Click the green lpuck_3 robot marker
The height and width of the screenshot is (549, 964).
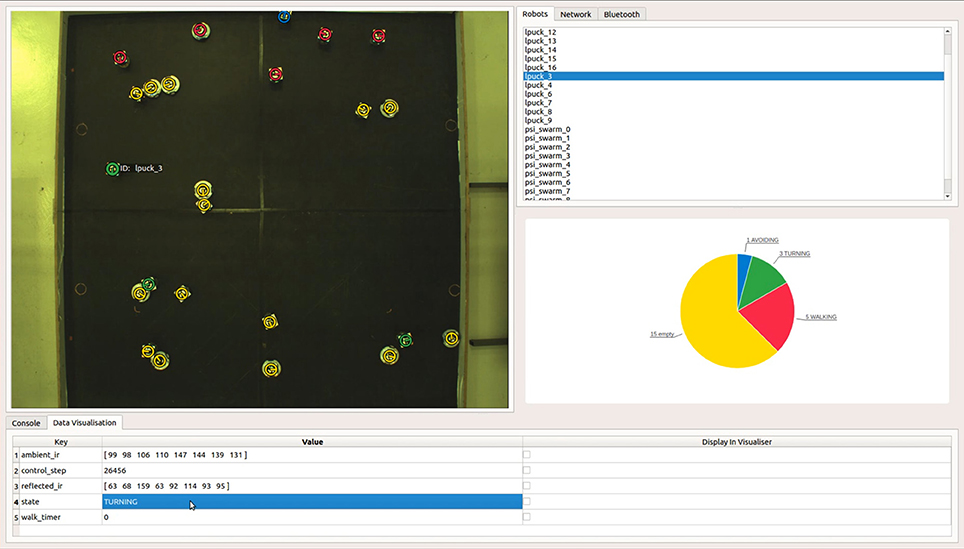[x=112, y=168]
